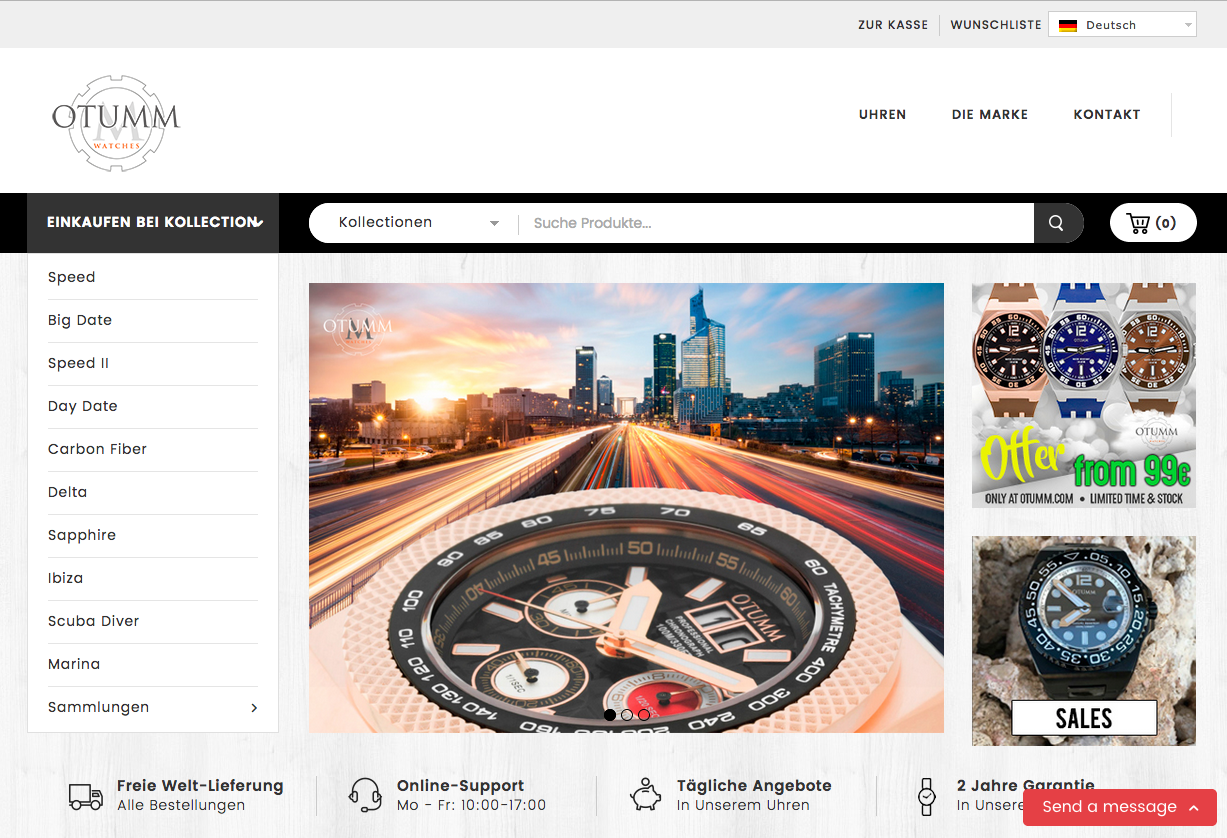Click the Alle Bestellungen text
The width and height of the screenshot is (1227, 838).
point(181,805)
